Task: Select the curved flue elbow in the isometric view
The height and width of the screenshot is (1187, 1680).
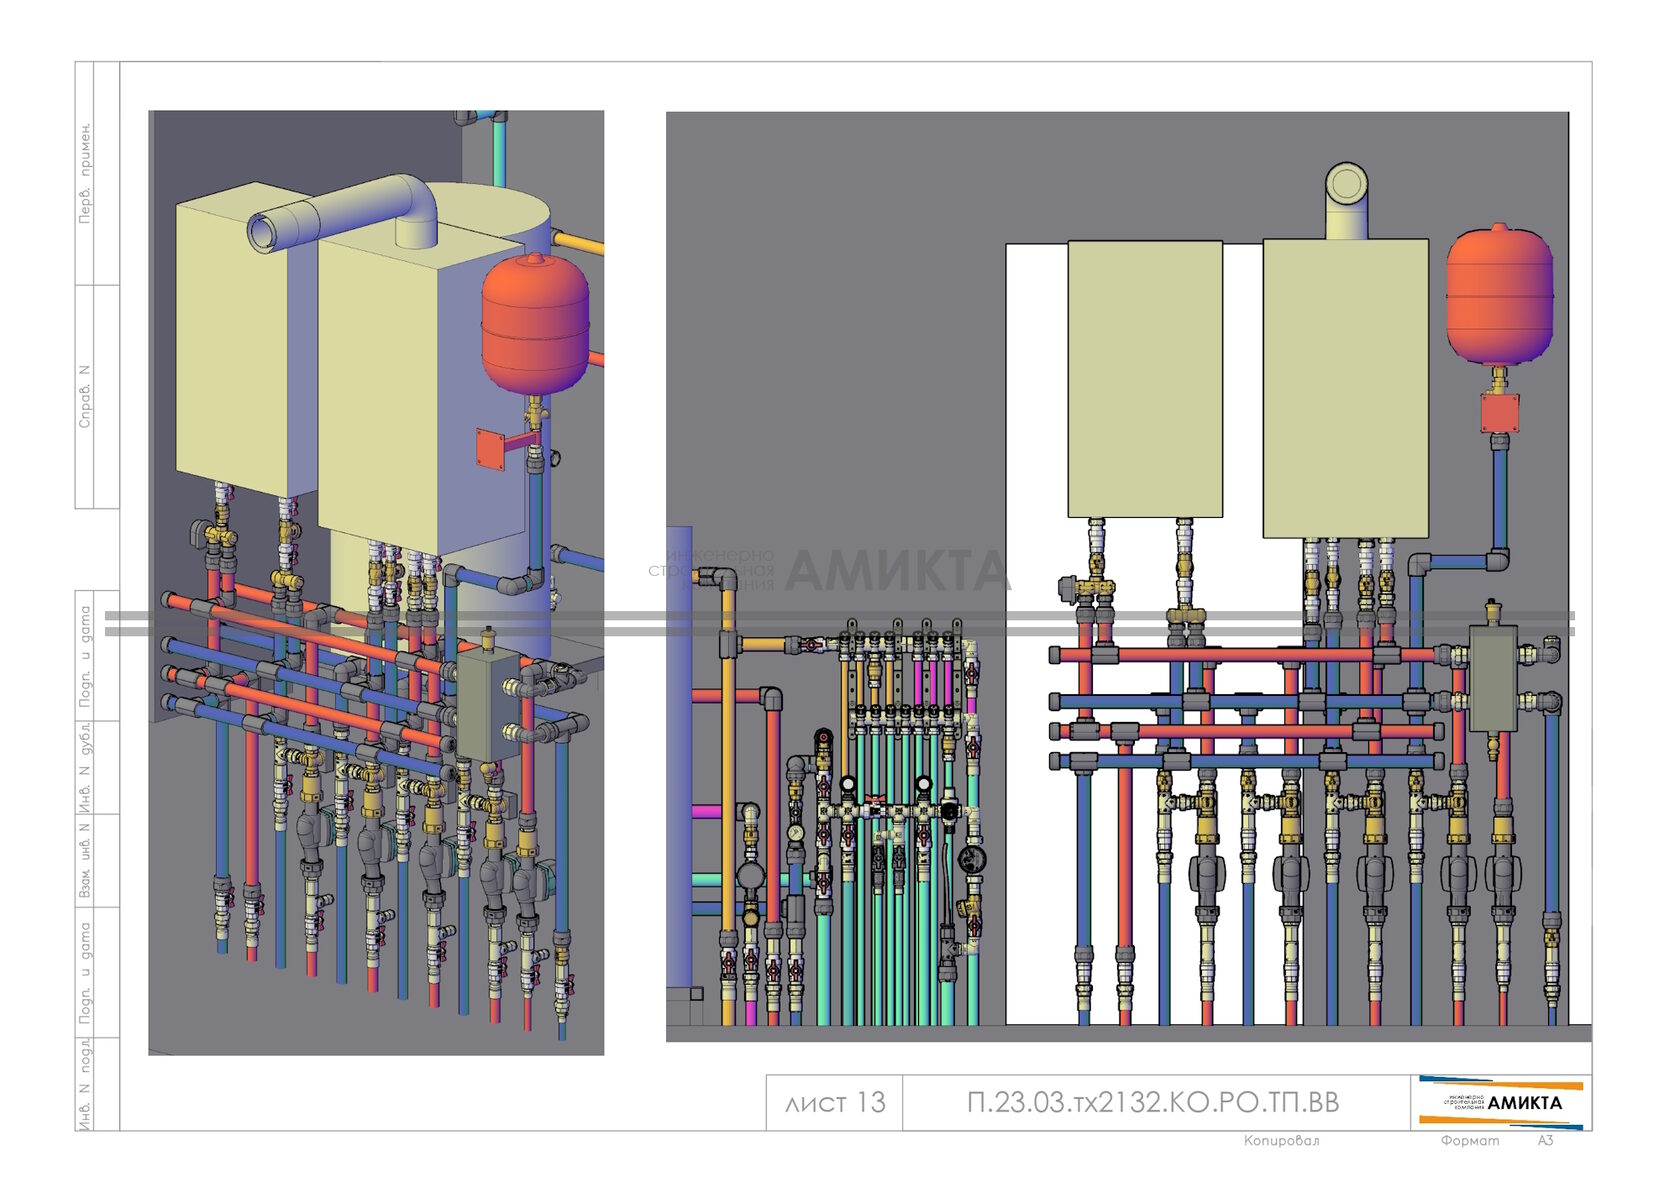Action: pos(345,212)
